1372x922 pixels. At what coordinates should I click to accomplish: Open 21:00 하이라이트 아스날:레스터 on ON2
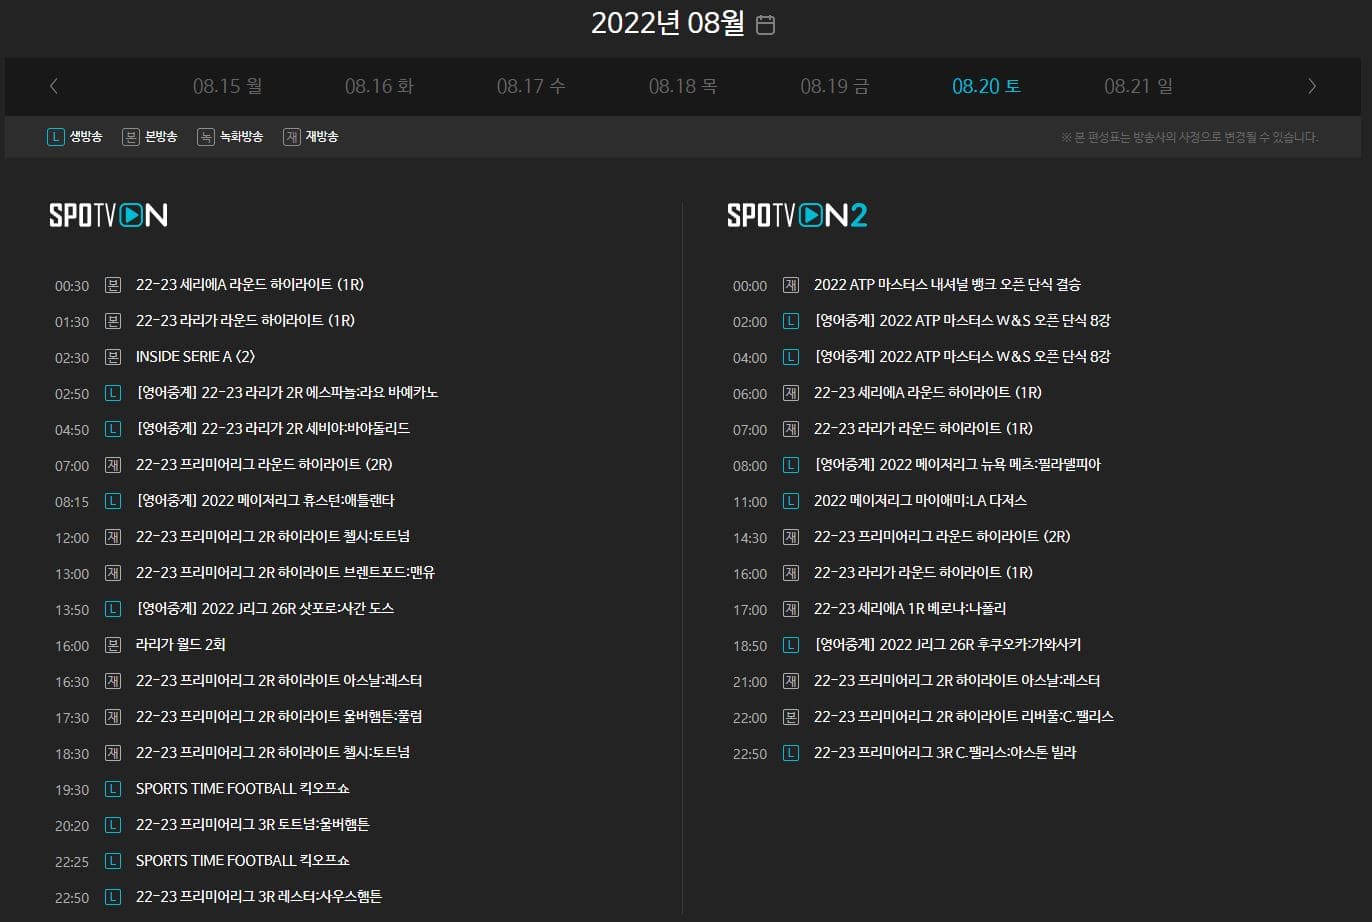coord(957,681)
